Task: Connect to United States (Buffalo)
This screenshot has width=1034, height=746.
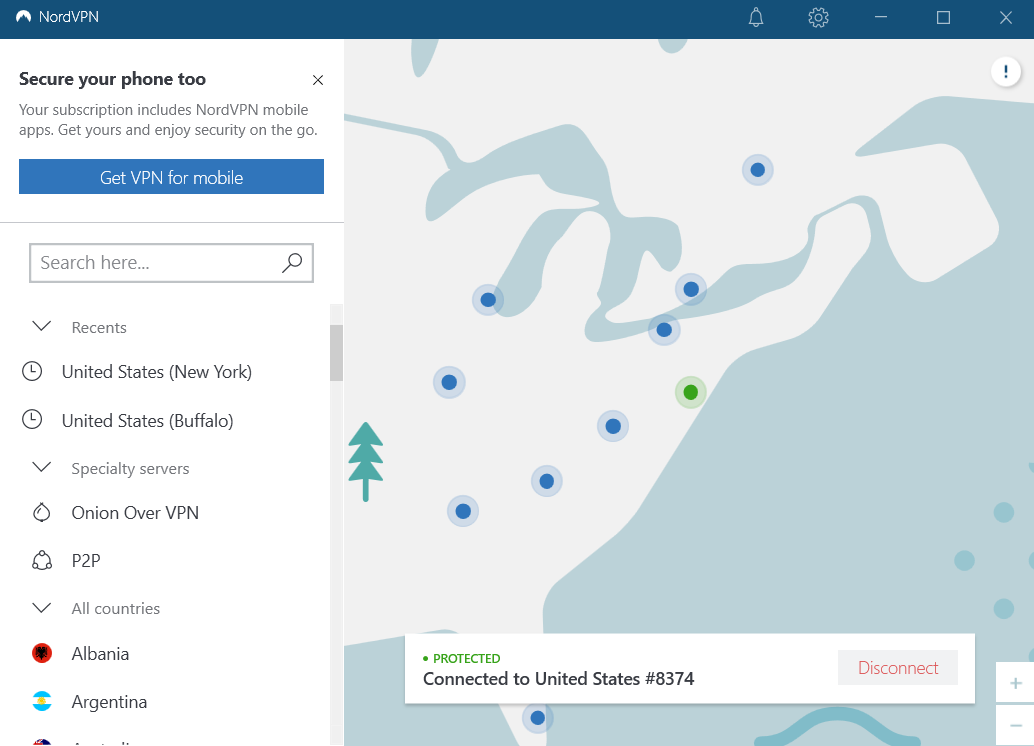Action: pyautogui.click(x=148, y=421)
